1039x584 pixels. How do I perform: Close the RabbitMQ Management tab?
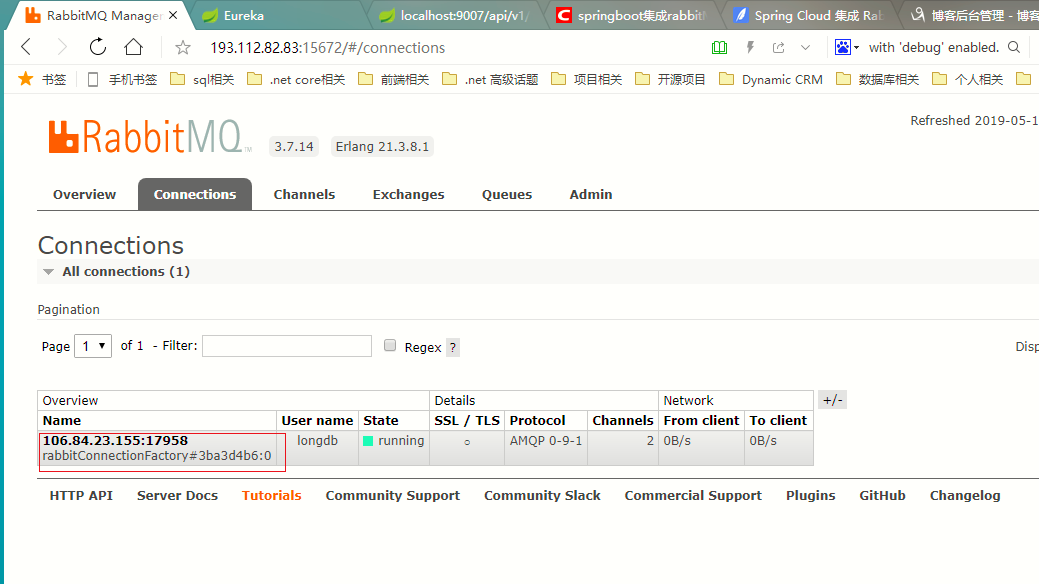pyautogui.click(x=173, y=15)
